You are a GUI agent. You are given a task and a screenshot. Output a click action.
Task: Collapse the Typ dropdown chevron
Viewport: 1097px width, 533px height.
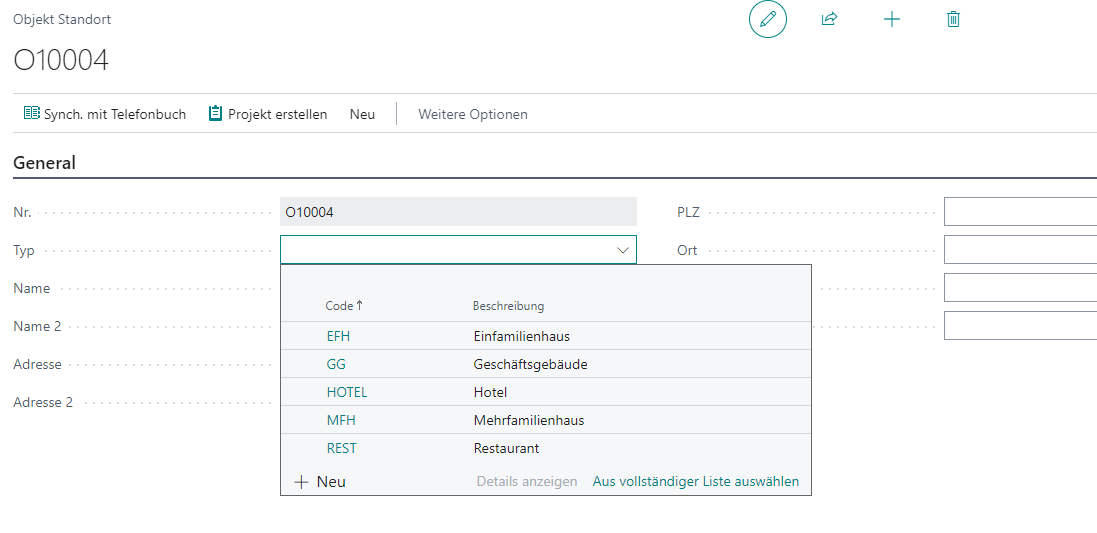click(x=622, y=250)
